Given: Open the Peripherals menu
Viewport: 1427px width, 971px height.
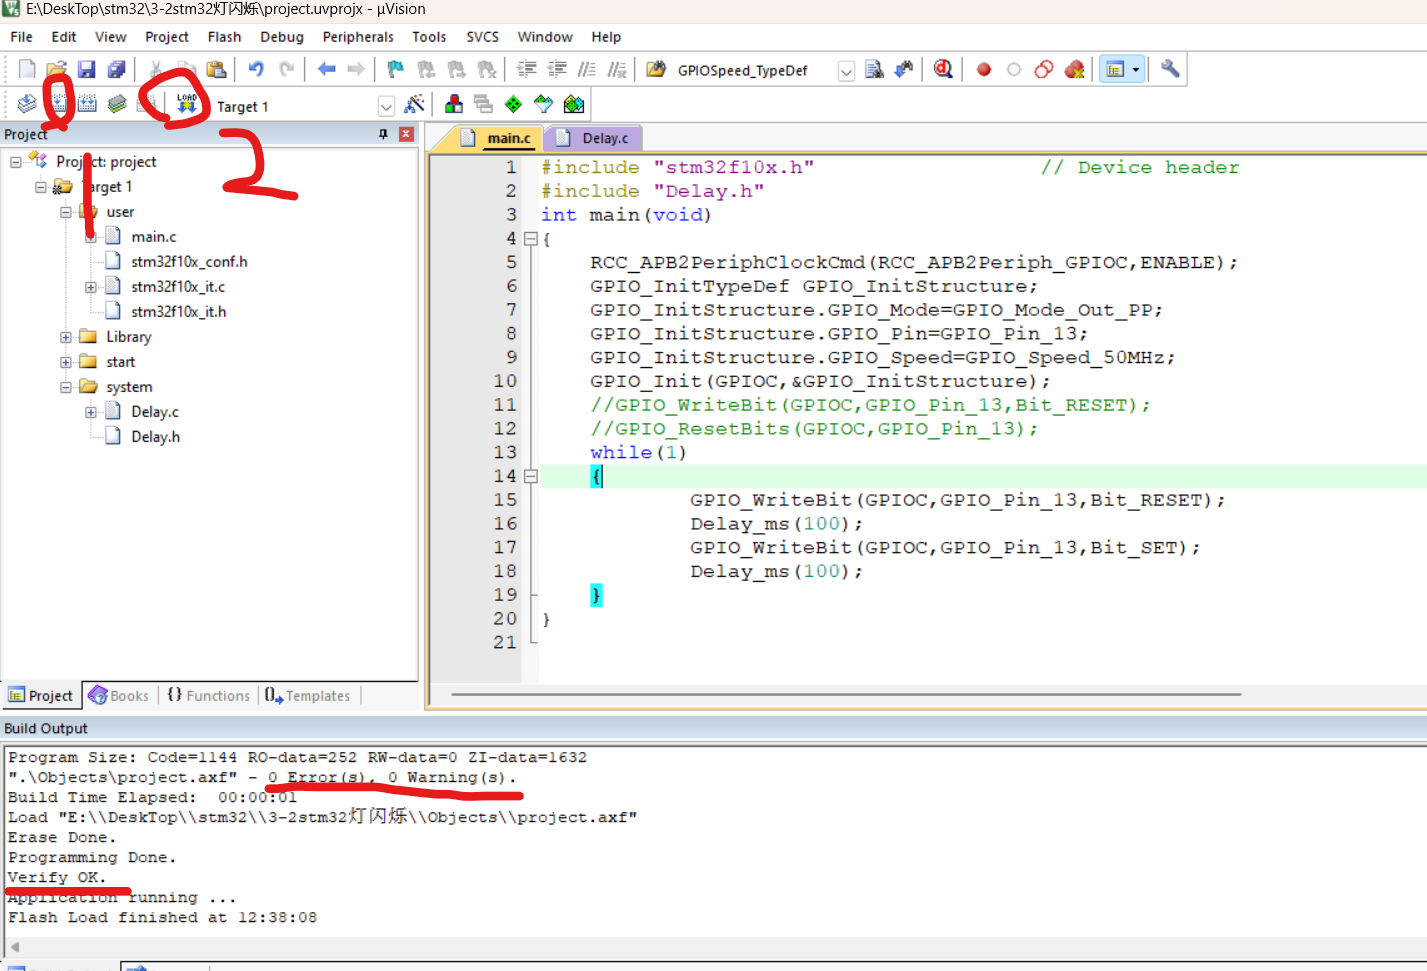Looking at the screenshot, I should [358, 37].
